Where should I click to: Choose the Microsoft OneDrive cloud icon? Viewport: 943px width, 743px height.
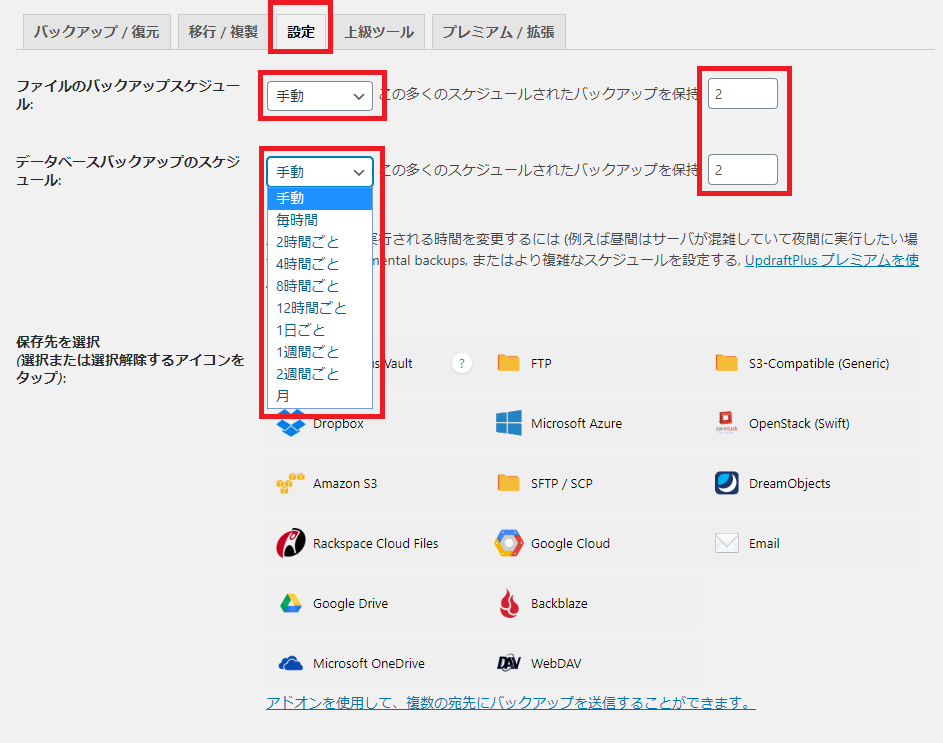coord(290,663)
